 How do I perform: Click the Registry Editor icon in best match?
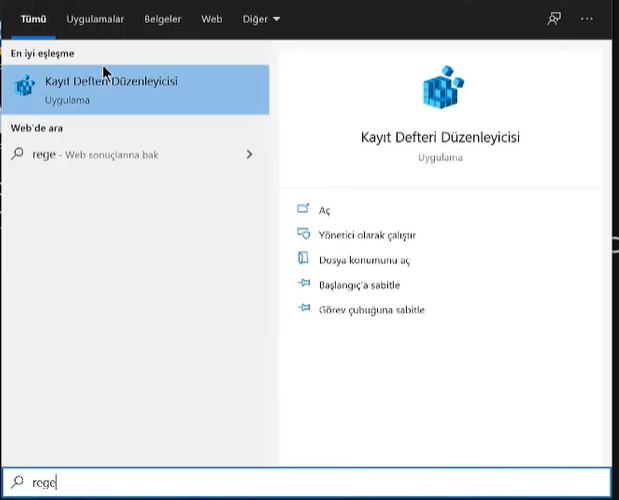[x=24, y=88]
